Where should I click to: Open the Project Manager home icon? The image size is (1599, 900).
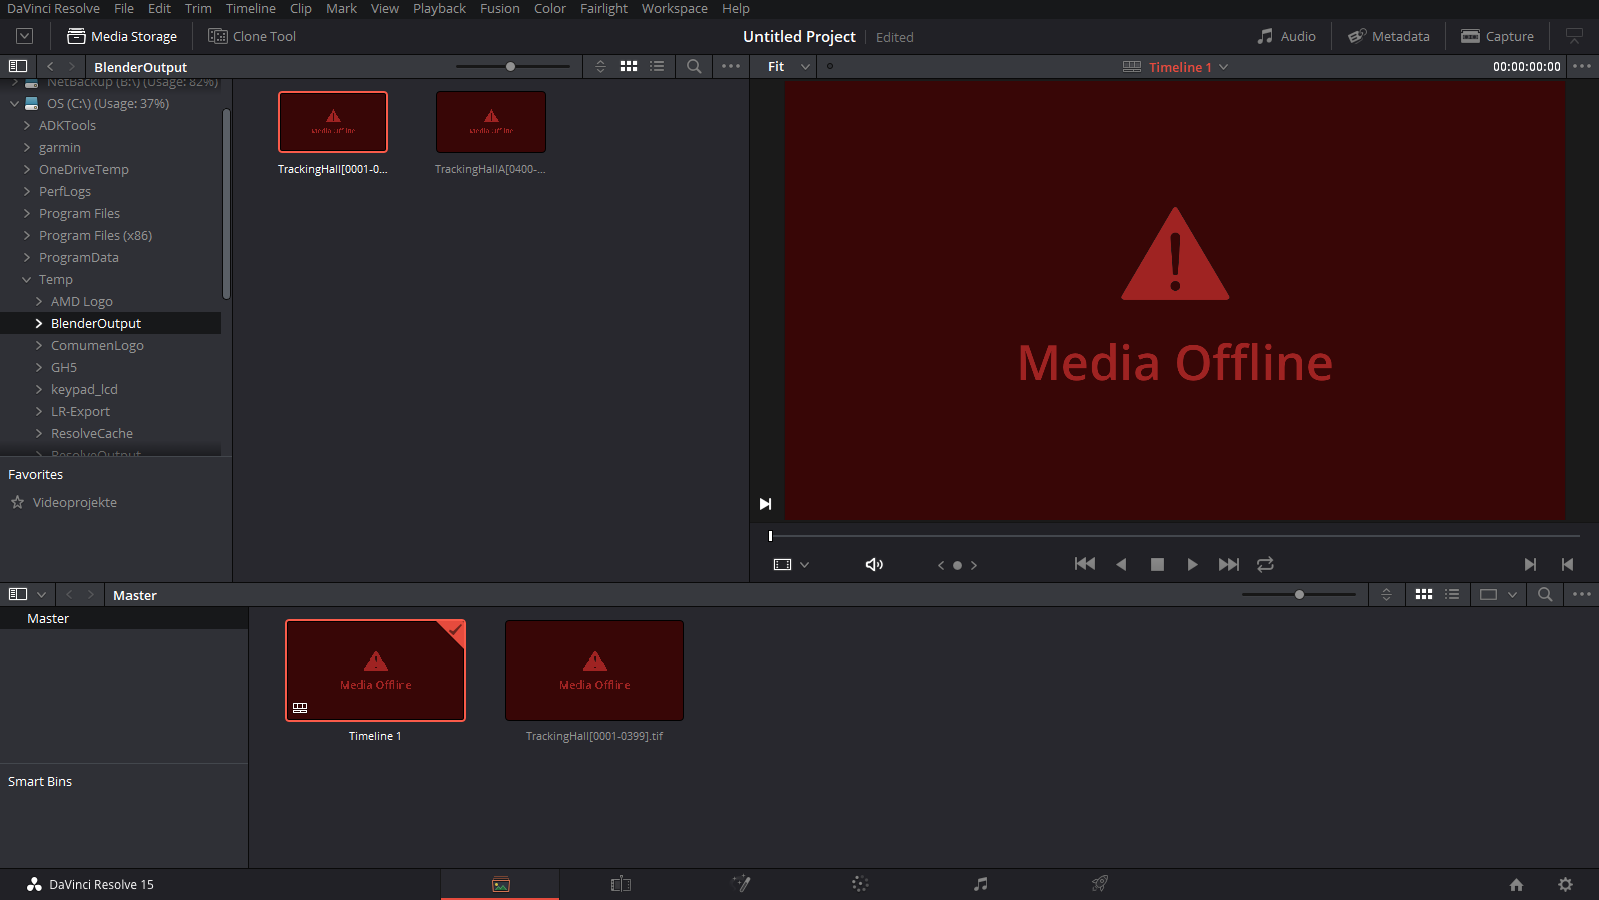(1516, 884)
